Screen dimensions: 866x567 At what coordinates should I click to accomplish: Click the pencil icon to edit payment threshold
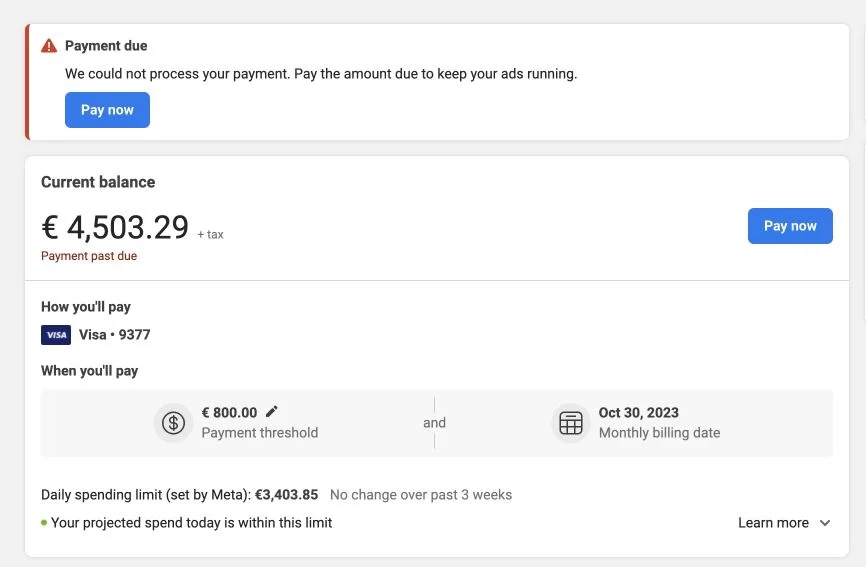point(272,412)
